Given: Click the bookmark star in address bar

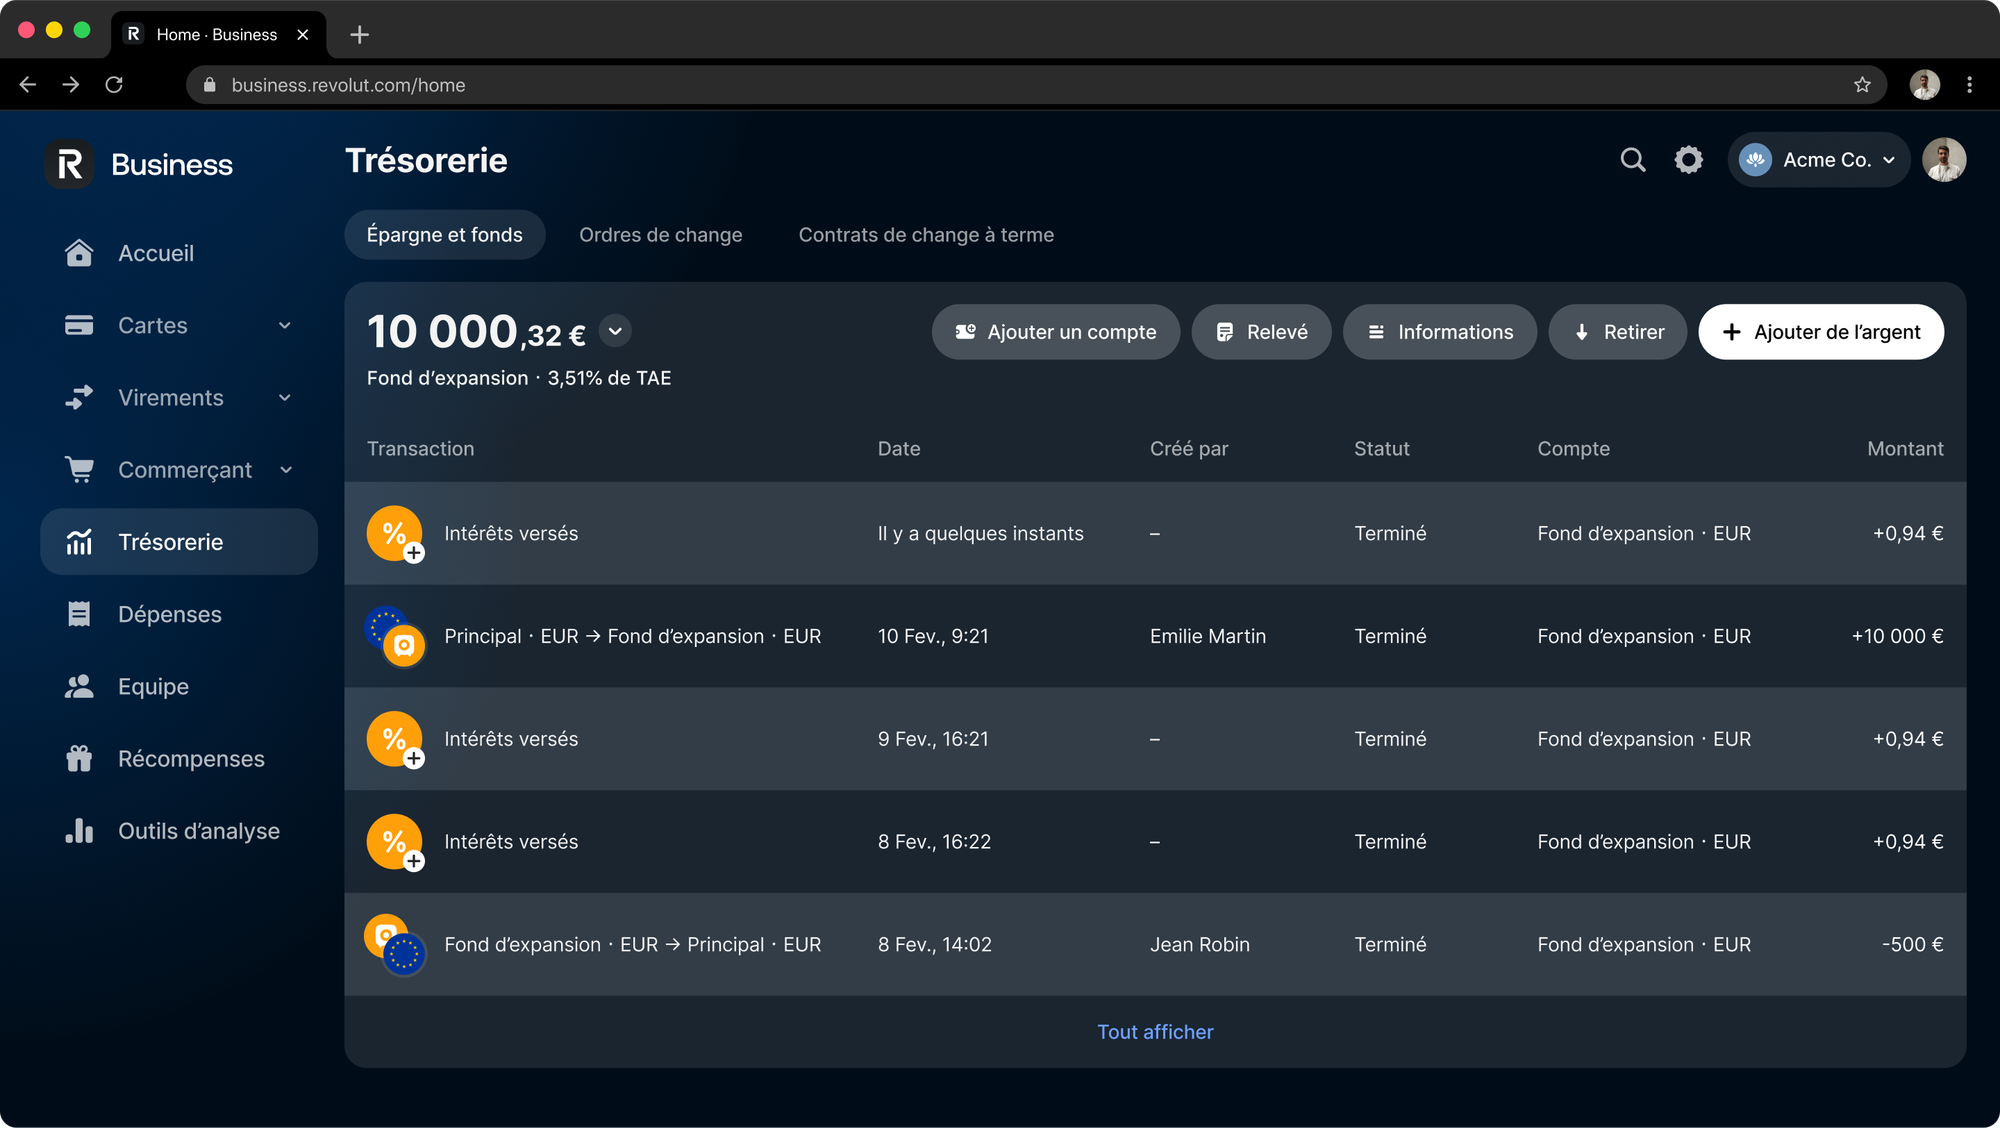Looking at the screenshot, I should (1861, 85).
